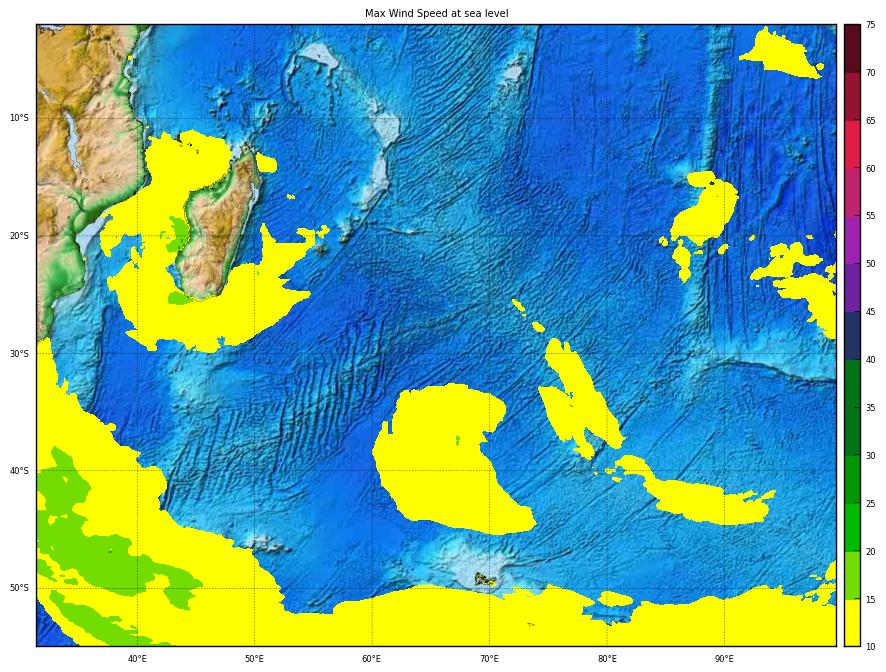This screenshot has height=672, width=886.
Task: Pick the purple 45–50 colorbar segment
Action: [852, 288]
